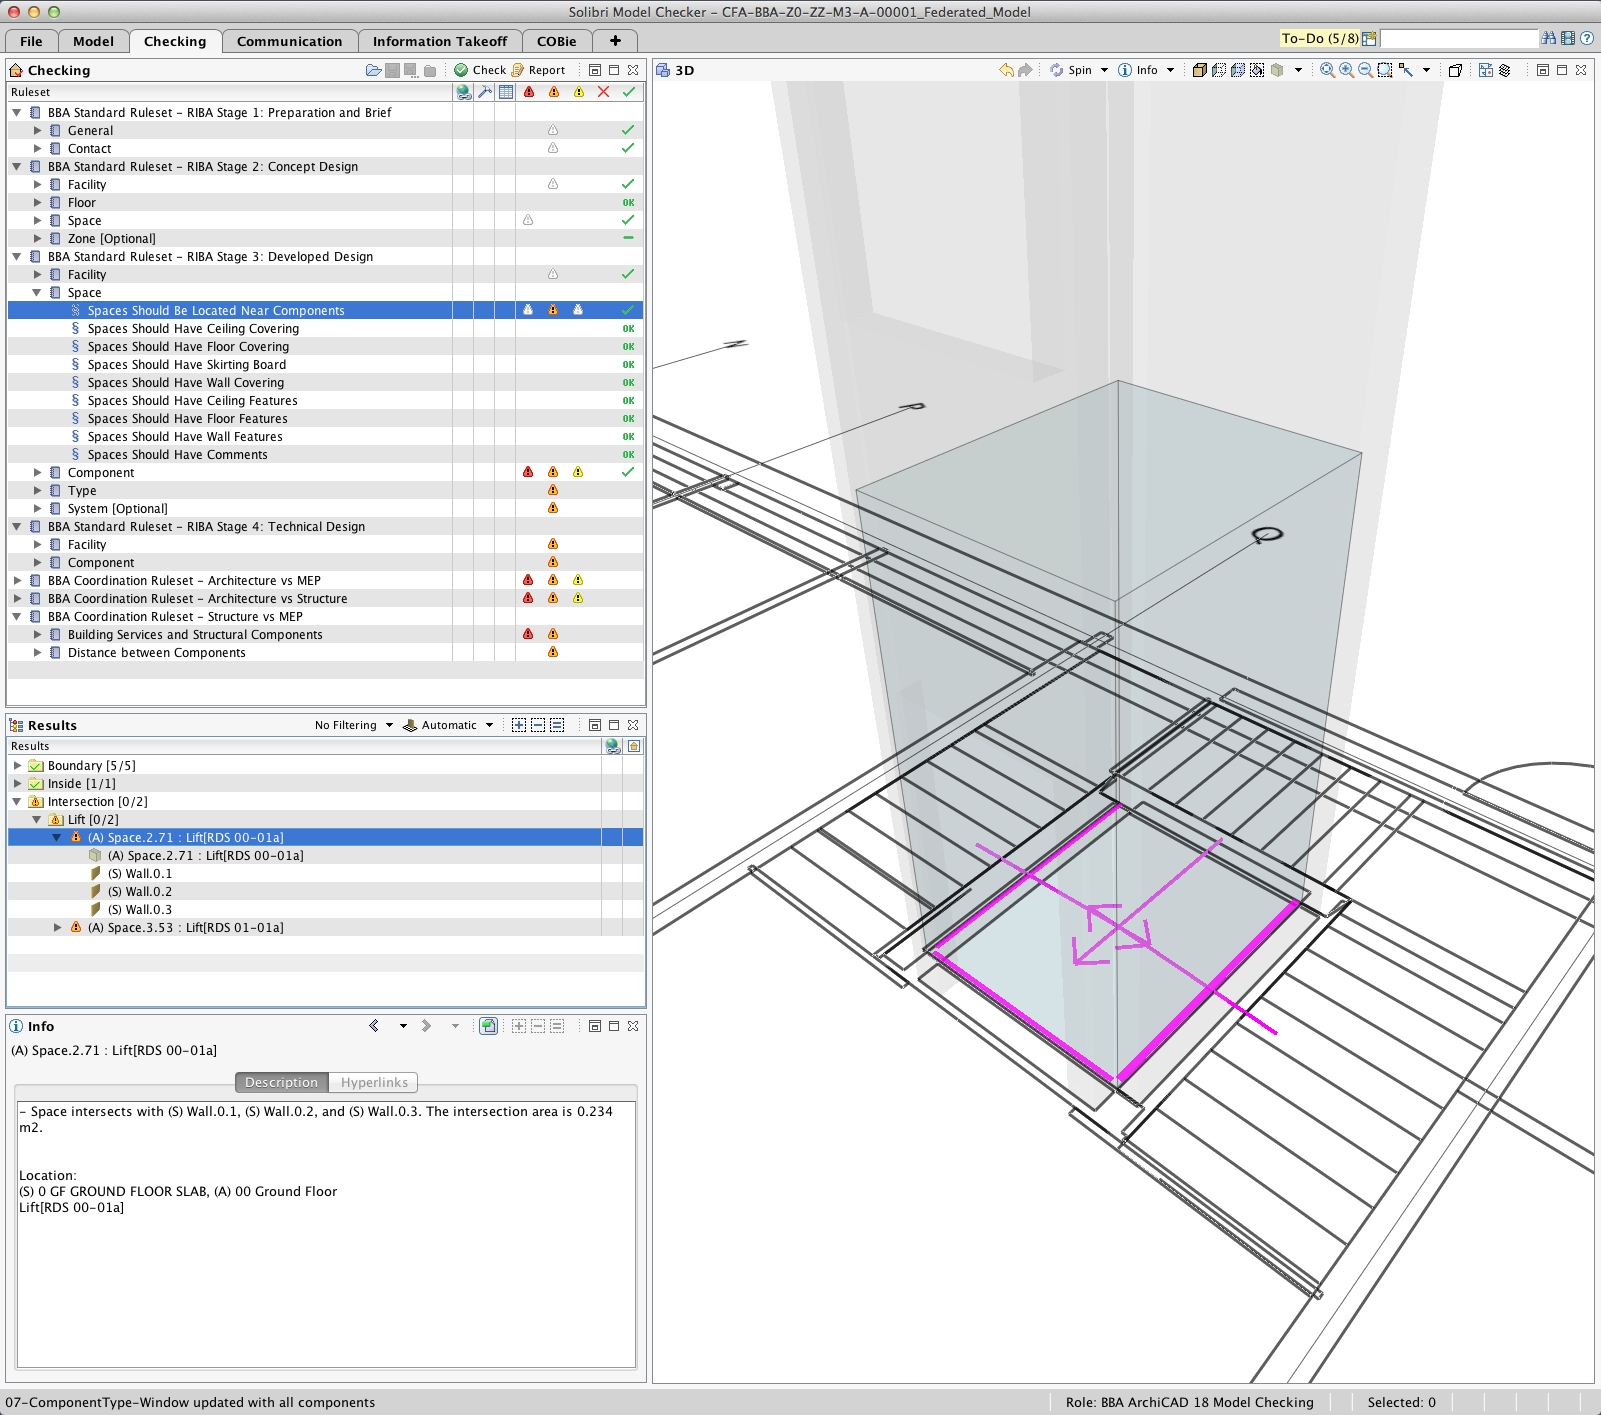The height and width of the screenshot is (1415, 1601).
Task: Click the home icon in Results header
Action: (634, 746)
